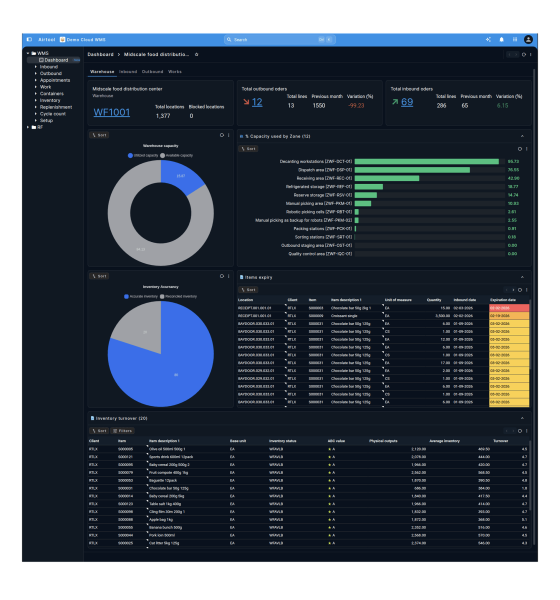Viewport: 560px width, 600px height.
Task: Open Warehouse capacity chart kebab menu
Action: (229, 135)
